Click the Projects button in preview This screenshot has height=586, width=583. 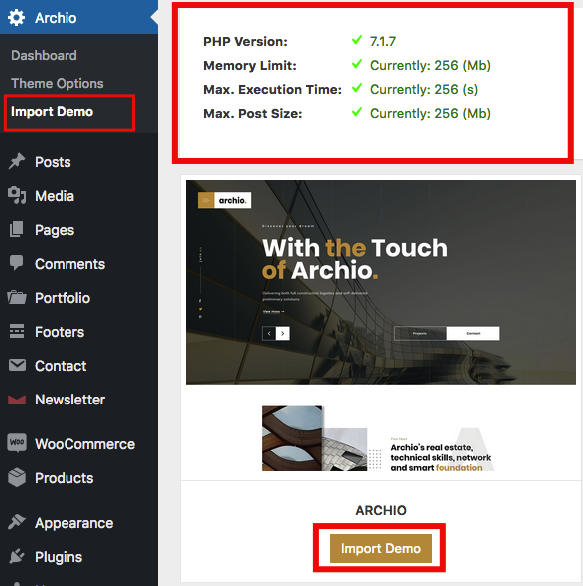tap(420, 333)
